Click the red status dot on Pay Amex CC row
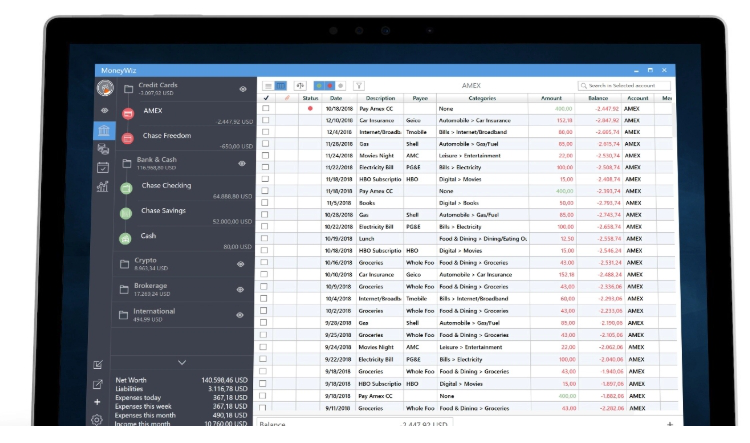This screenshot has height=443, width=750. coord(310,109)
